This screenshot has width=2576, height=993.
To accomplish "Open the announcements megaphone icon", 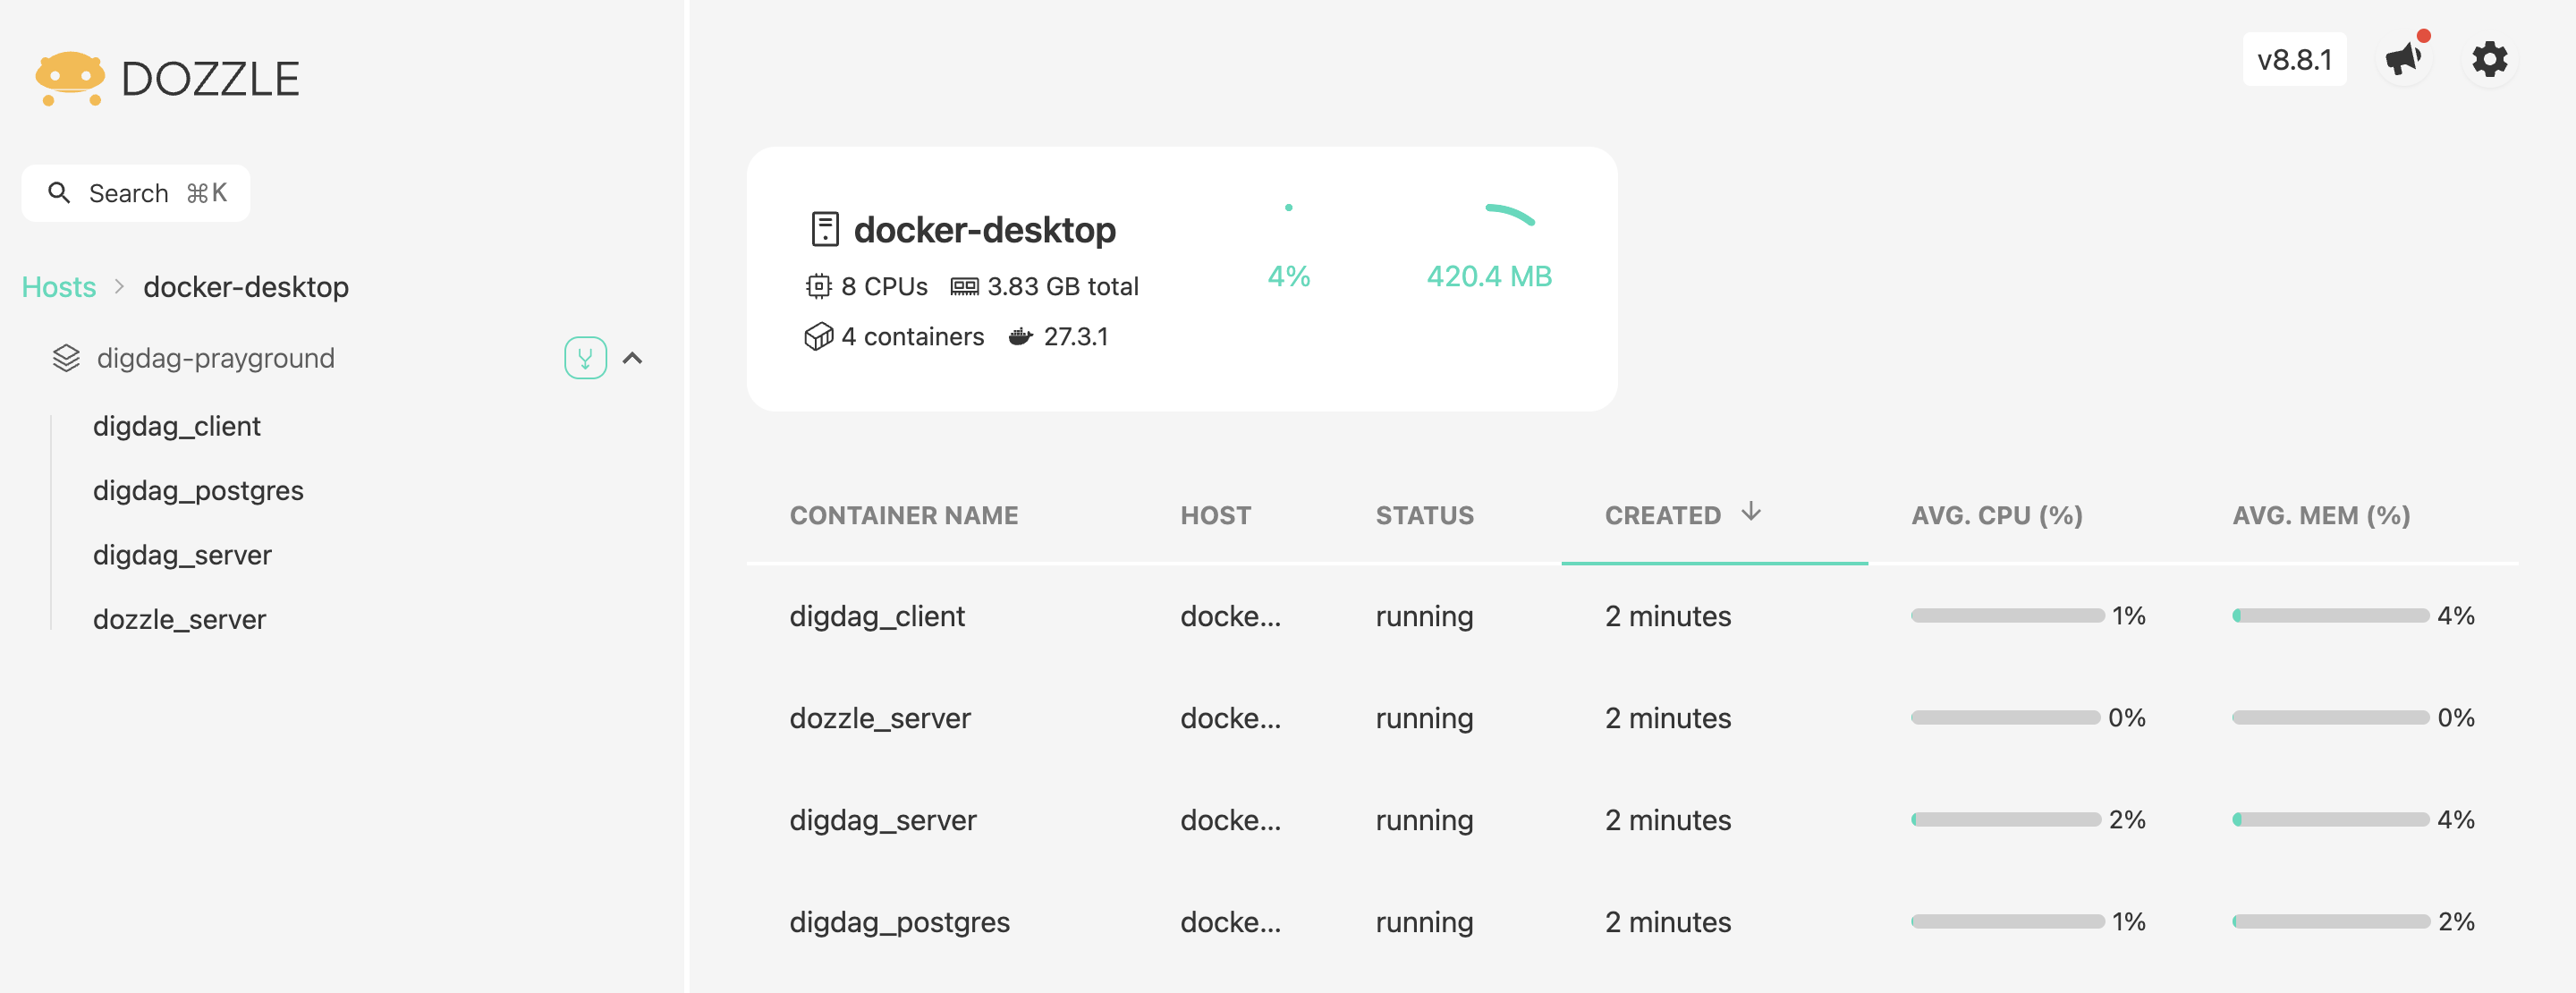I will pyautogui.click(x=2403, y=59).
